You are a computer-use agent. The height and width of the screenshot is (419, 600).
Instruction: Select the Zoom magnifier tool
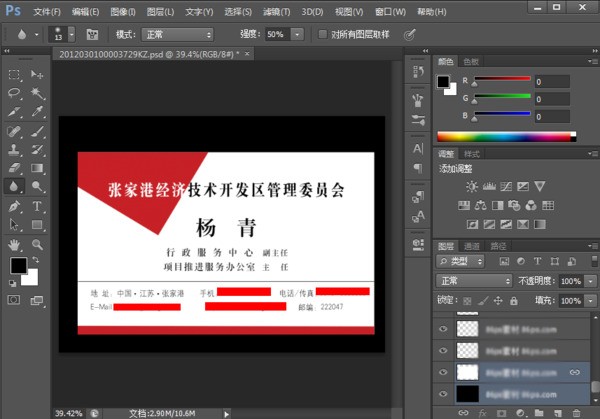(x=37, y=243)
